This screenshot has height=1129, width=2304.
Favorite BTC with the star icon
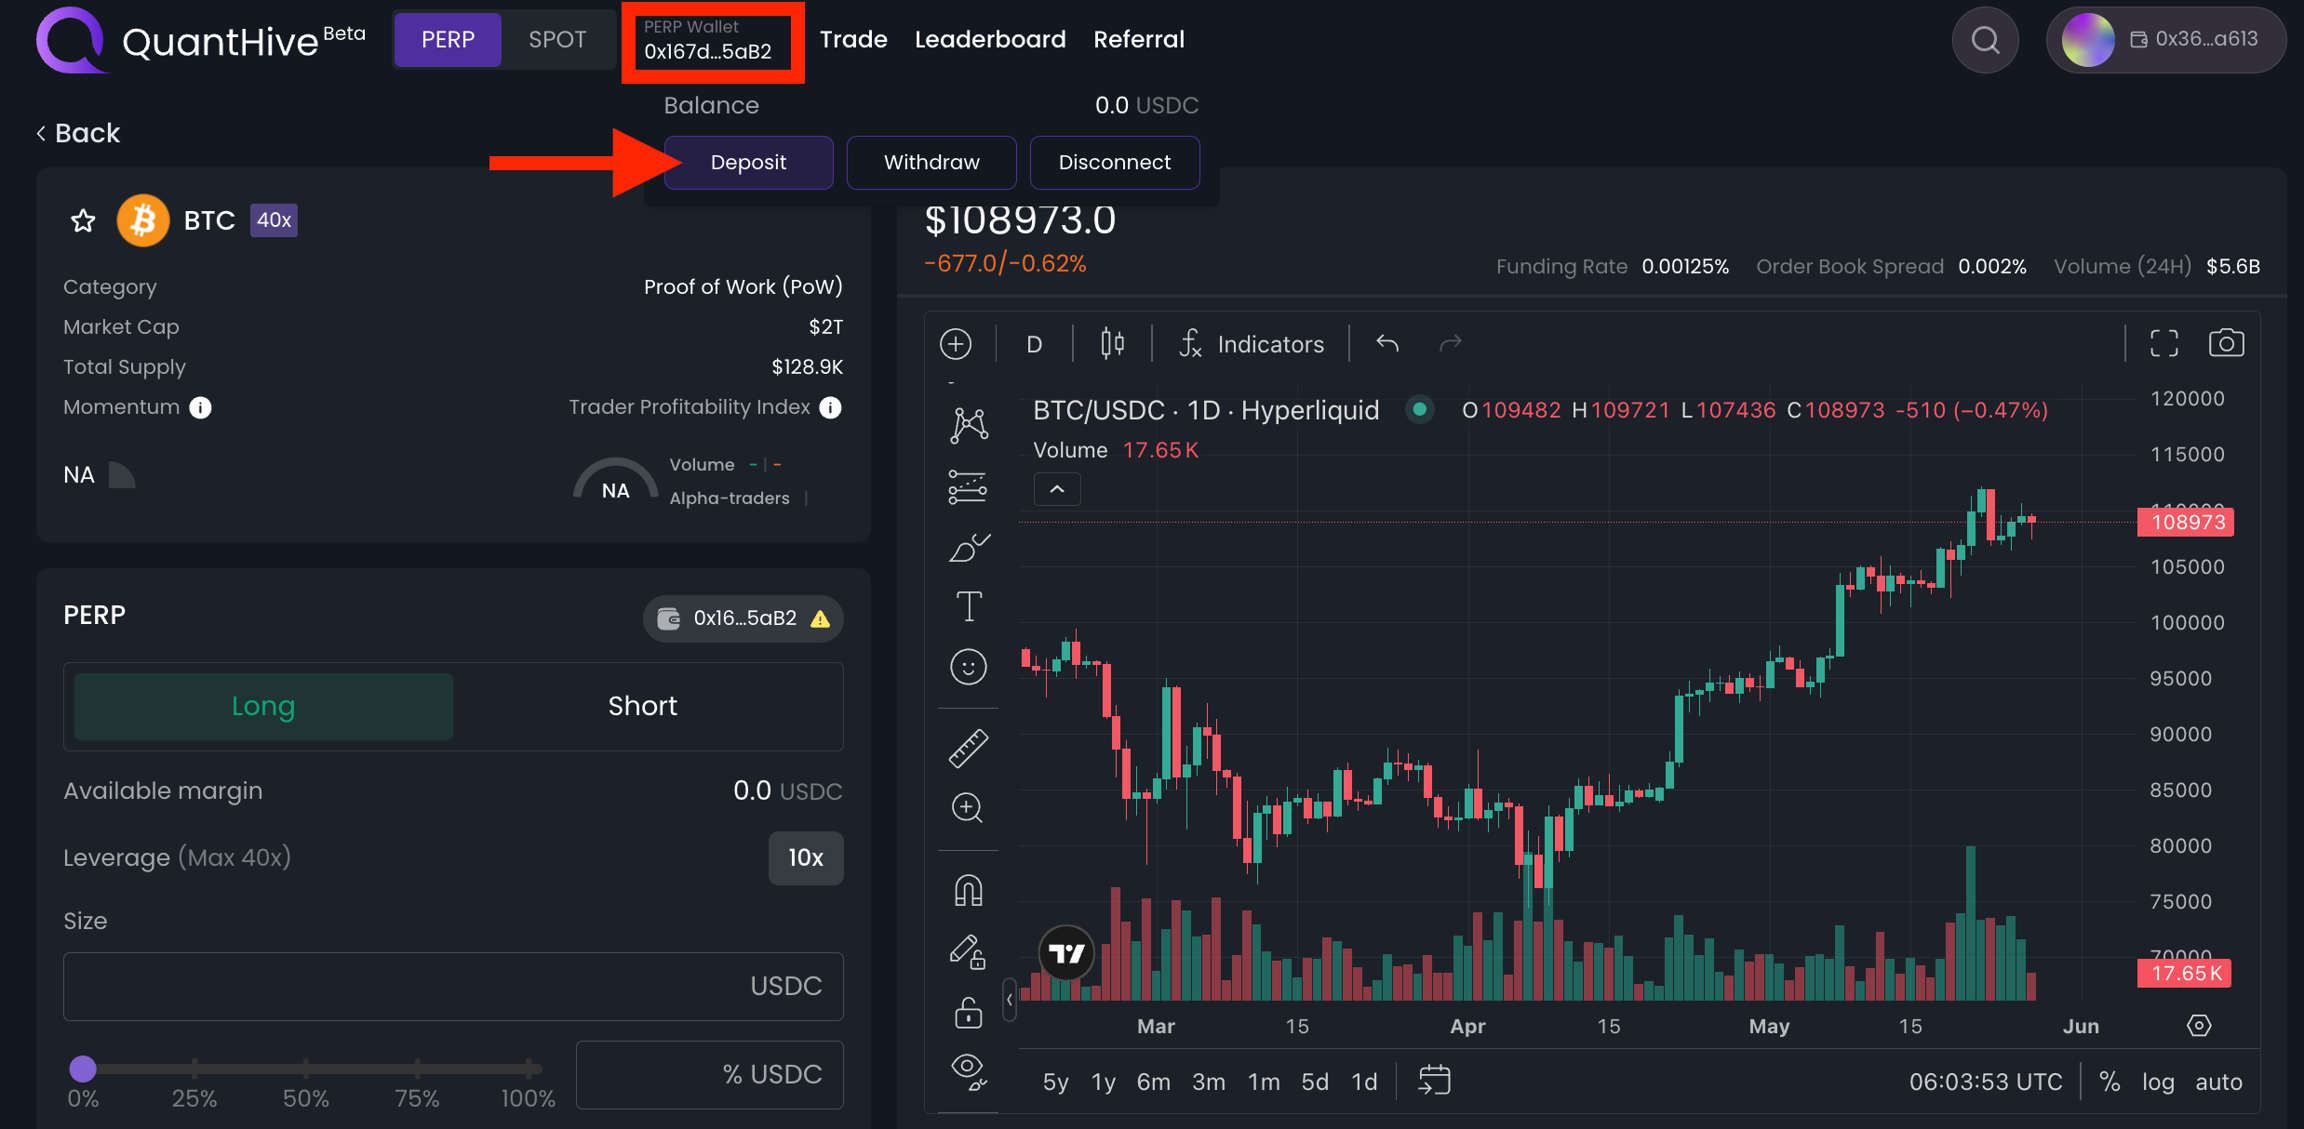click(x=83, y=220)
